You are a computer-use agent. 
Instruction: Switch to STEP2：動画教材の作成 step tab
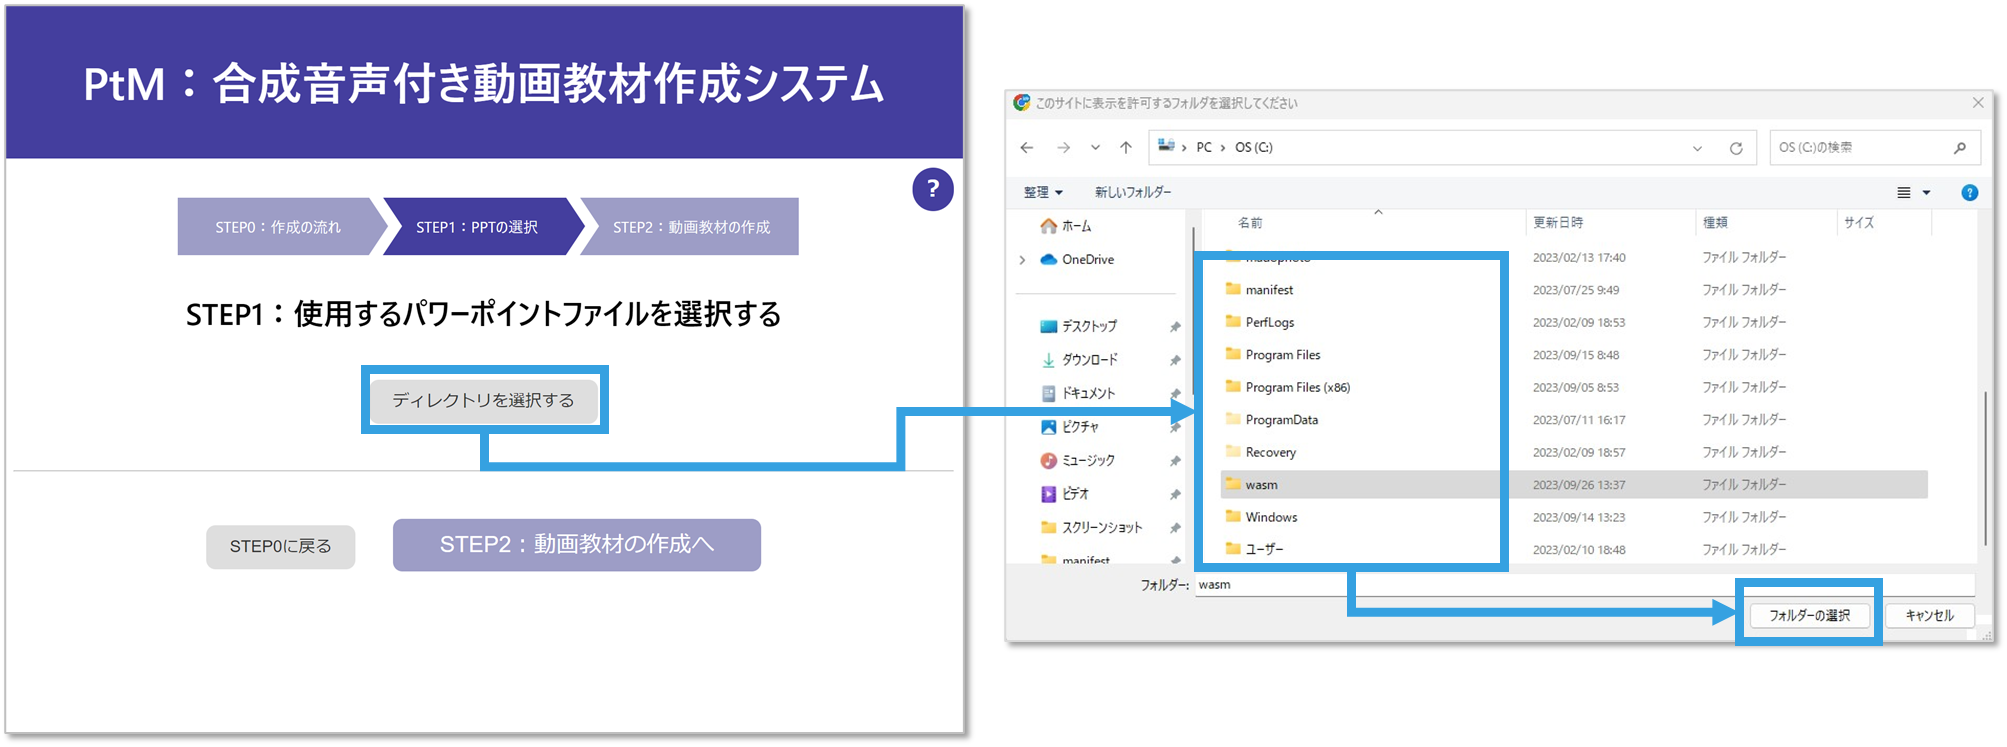tap(691, 227)
